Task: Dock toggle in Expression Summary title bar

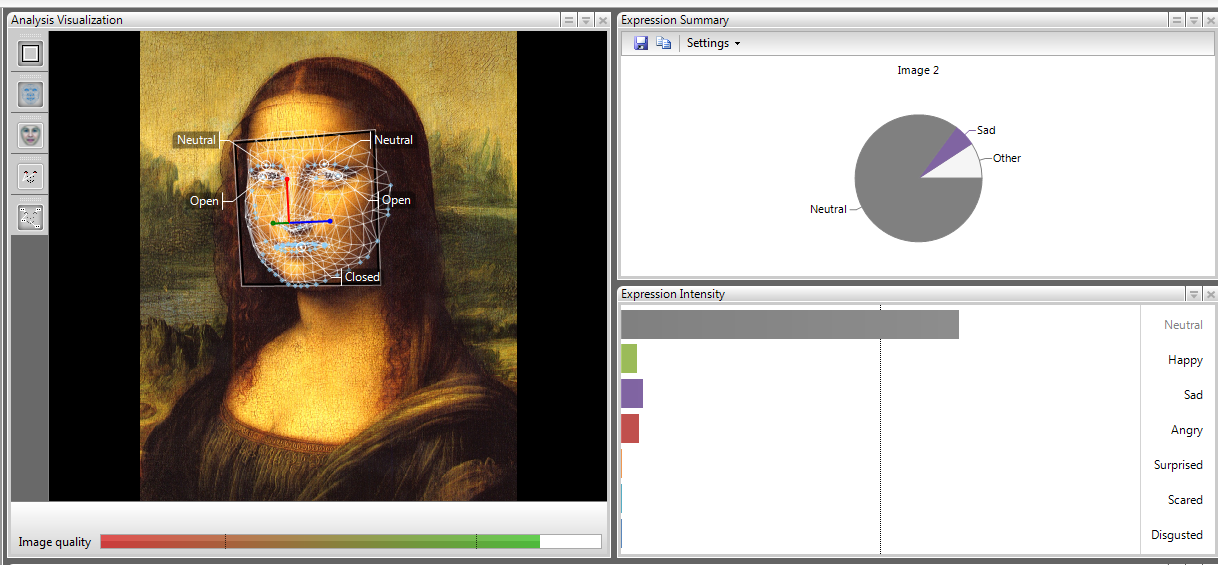Action: pos(1177,20)
